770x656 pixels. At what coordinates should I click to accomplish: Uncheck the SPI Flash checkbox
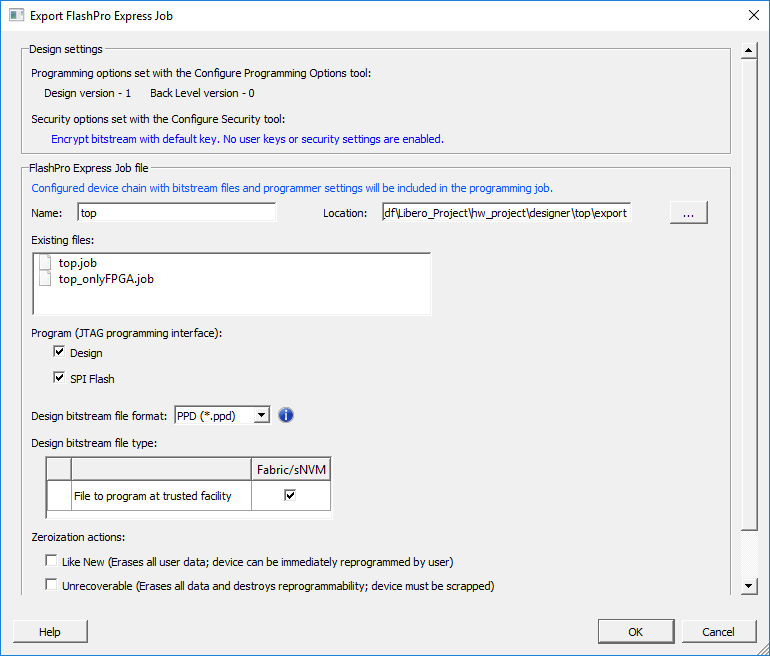click(59, 378)
